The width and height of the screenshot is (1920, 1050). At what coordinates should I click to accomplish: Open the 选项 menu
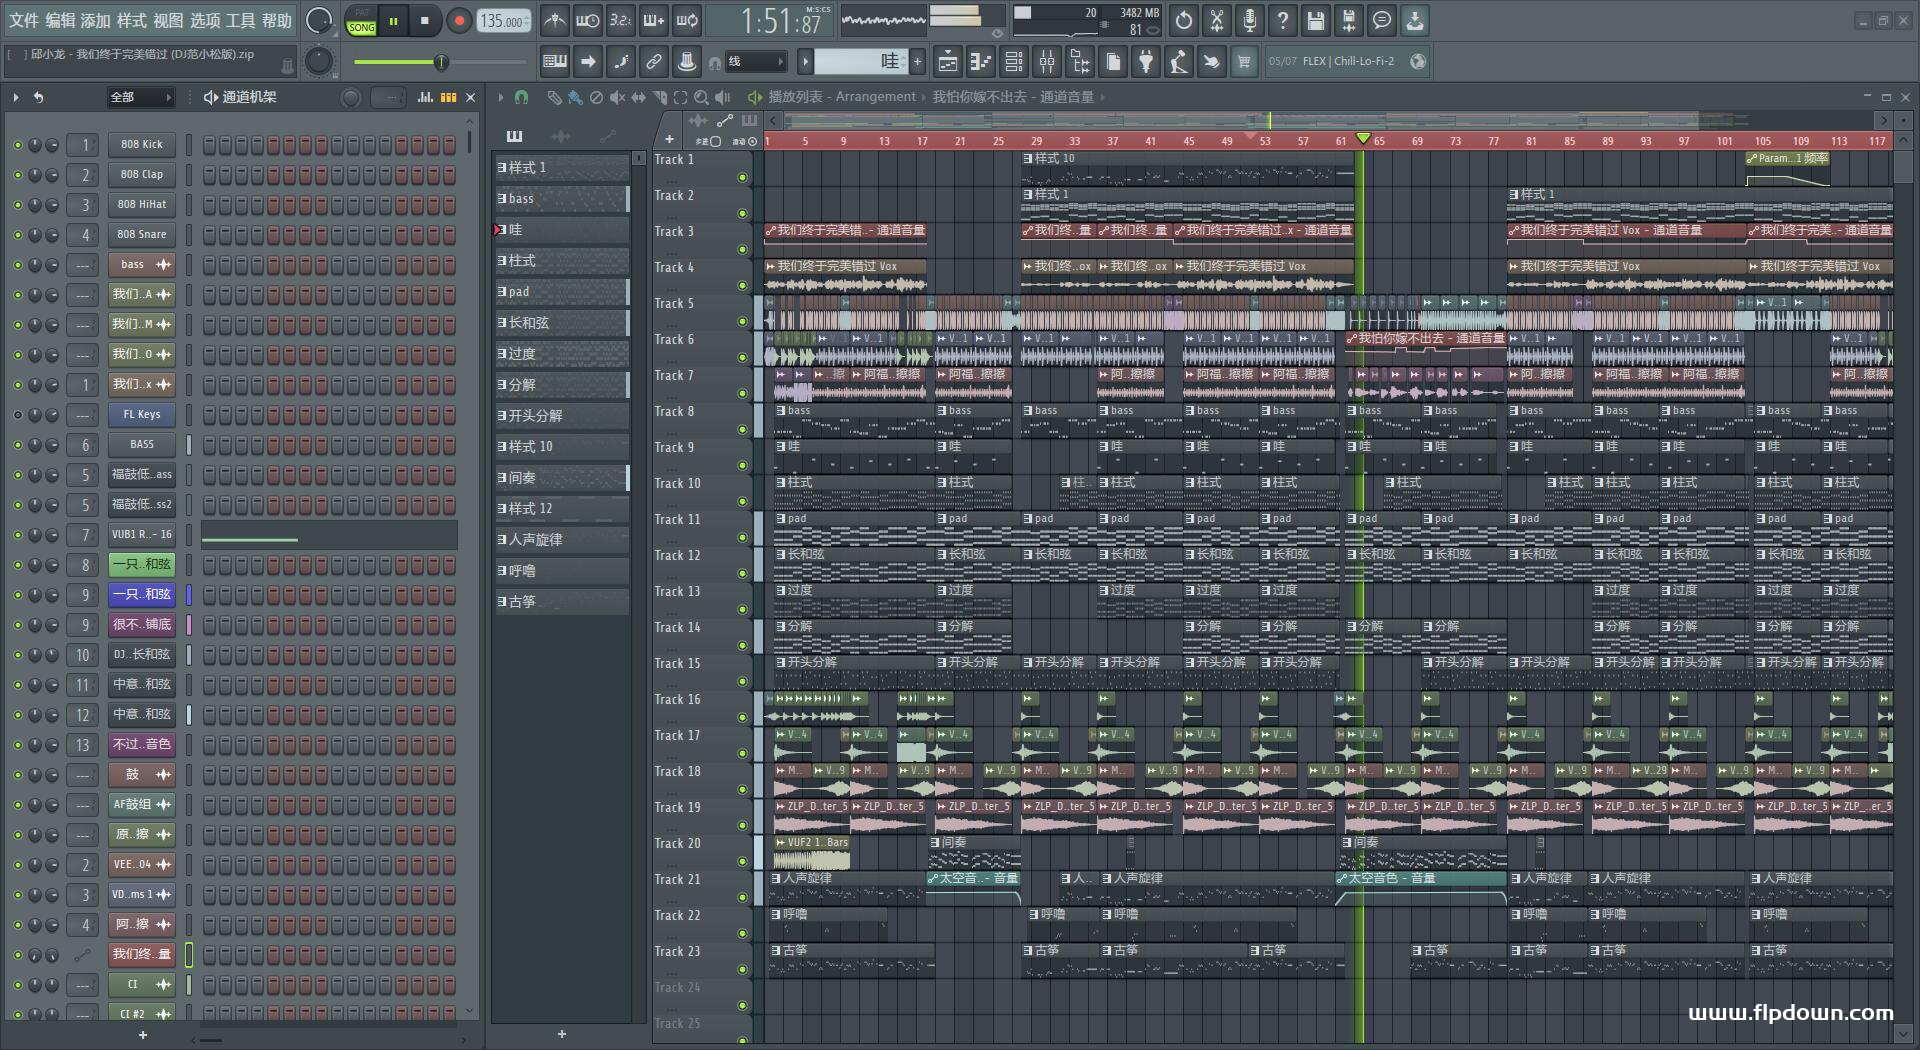pyautogui.click(x=204, y=20)
